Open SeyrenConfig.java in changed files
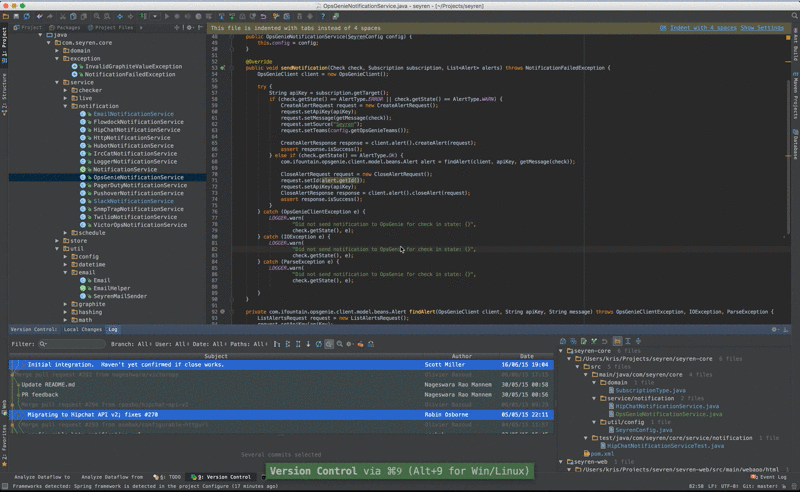Image resolution: width=800 pixels, height=492 pixels. tap(643, 430)
